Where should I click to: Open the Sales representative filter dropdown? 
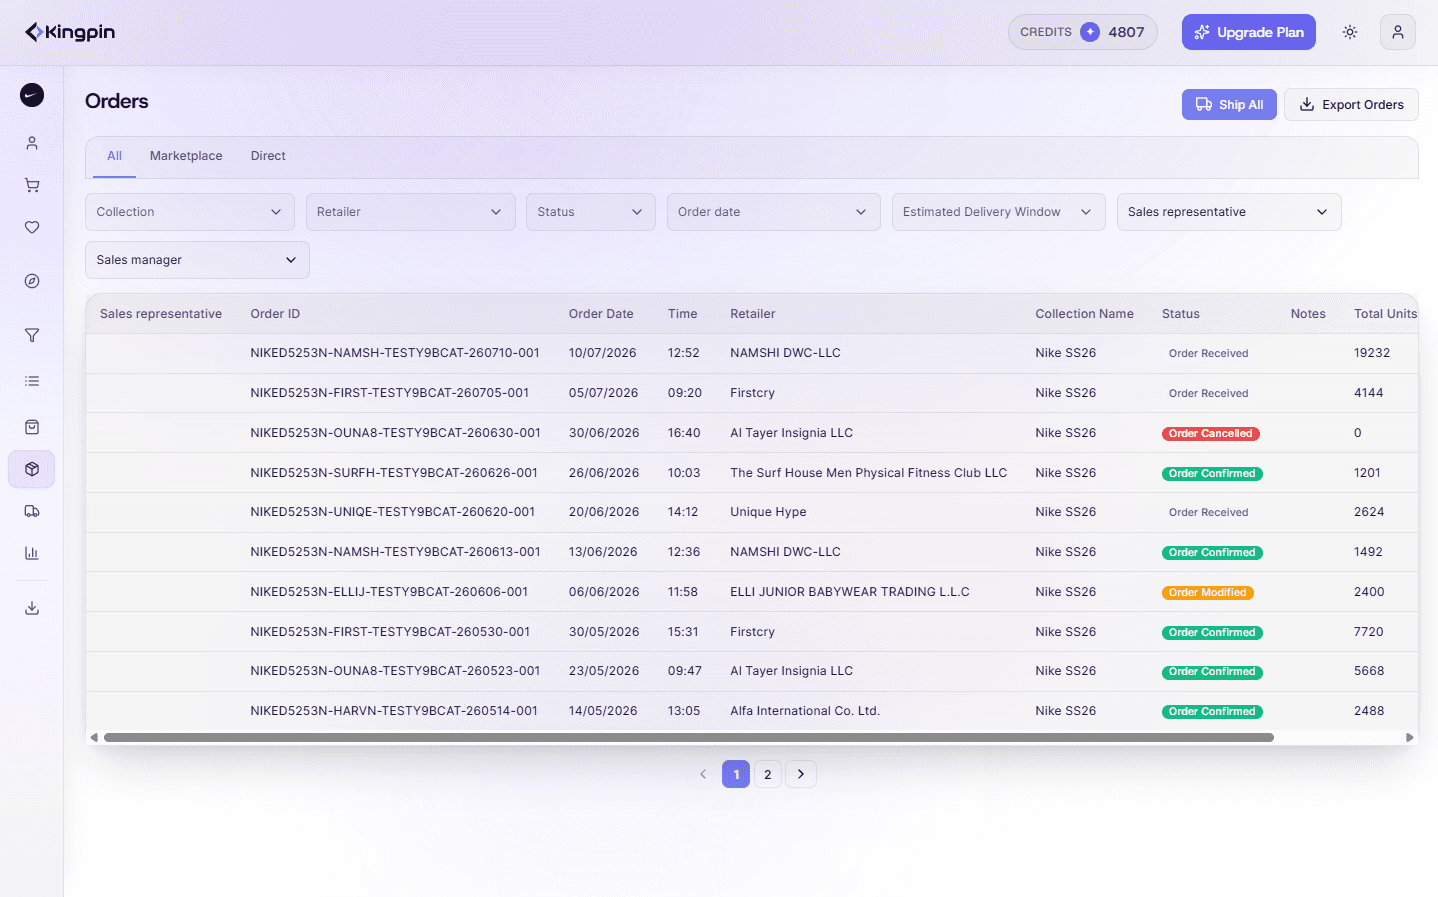tap(1229, 212)
